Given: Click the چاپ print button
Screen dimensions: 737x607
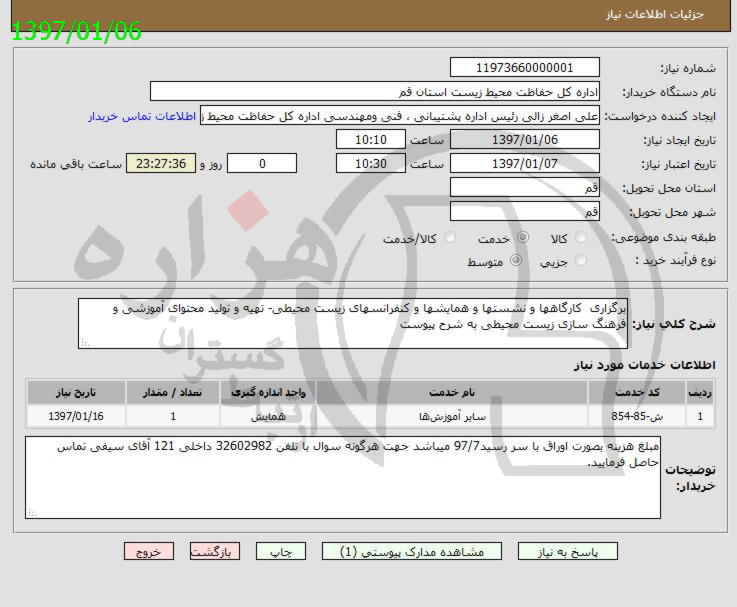Looking at the screenshot, I should click(x=281, y=552).
